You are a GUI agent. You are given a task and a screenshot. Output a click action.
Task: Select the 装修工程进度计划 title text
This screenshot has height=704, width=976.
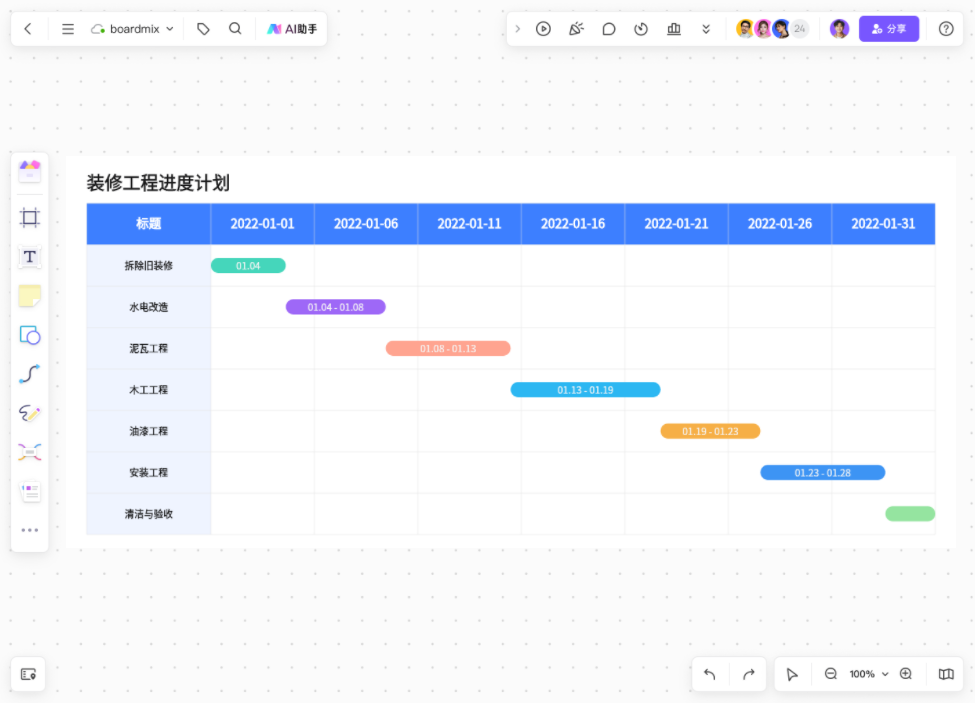pyautogui.click(x=158, y=183)
